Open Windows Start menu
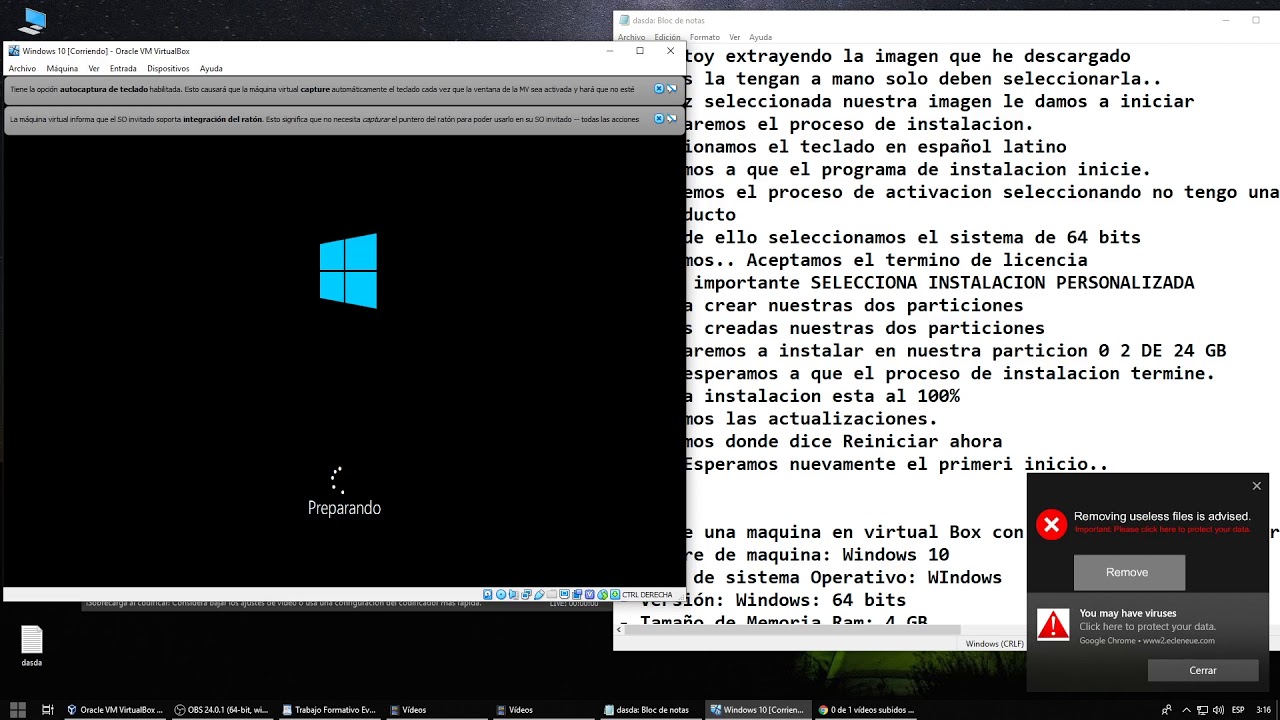This screenshot has width=1280, height=720. click(17, 710)
